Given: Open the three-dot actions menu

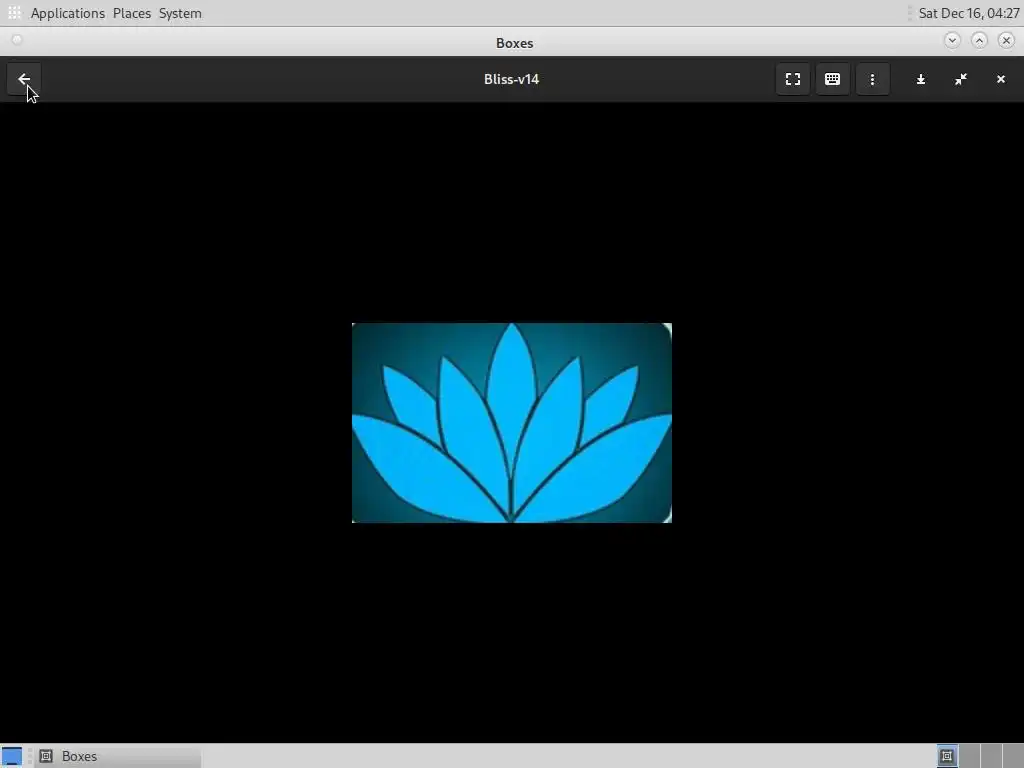Looking at the screenshot, I should tap(872, 79).
